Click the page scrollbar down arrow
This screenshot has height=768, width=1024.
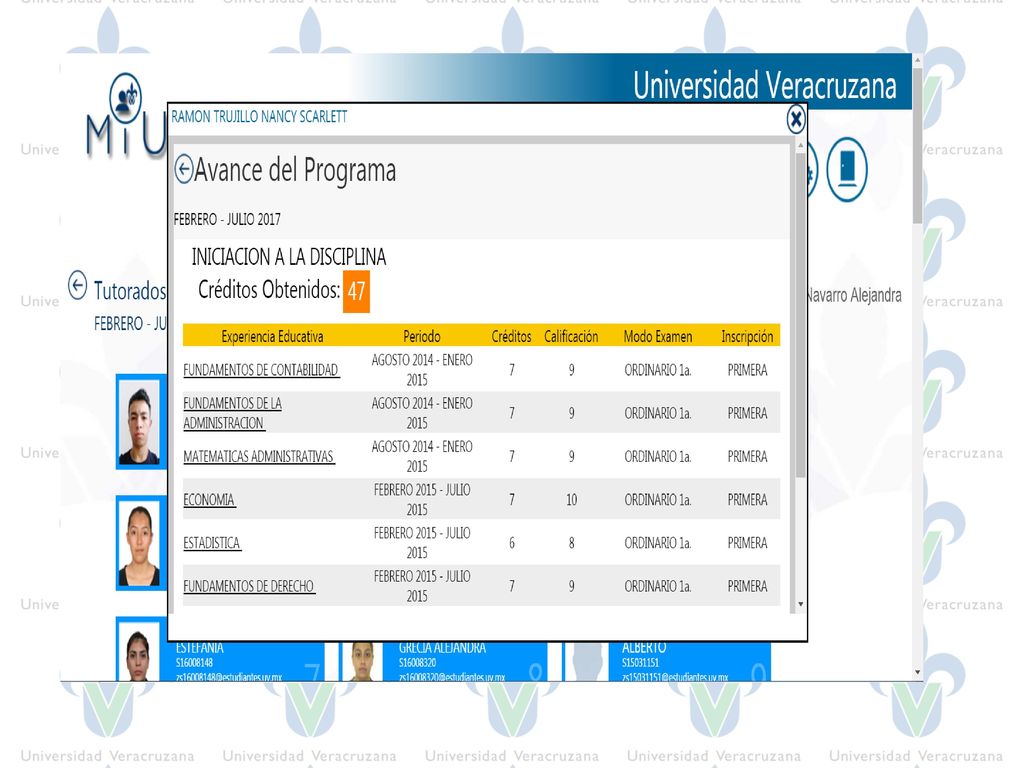click(918, 672)
